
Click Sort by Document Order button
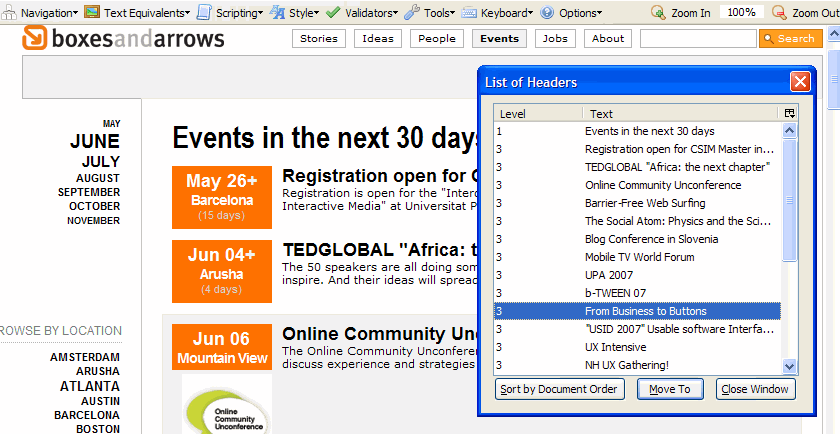[560, 389]
